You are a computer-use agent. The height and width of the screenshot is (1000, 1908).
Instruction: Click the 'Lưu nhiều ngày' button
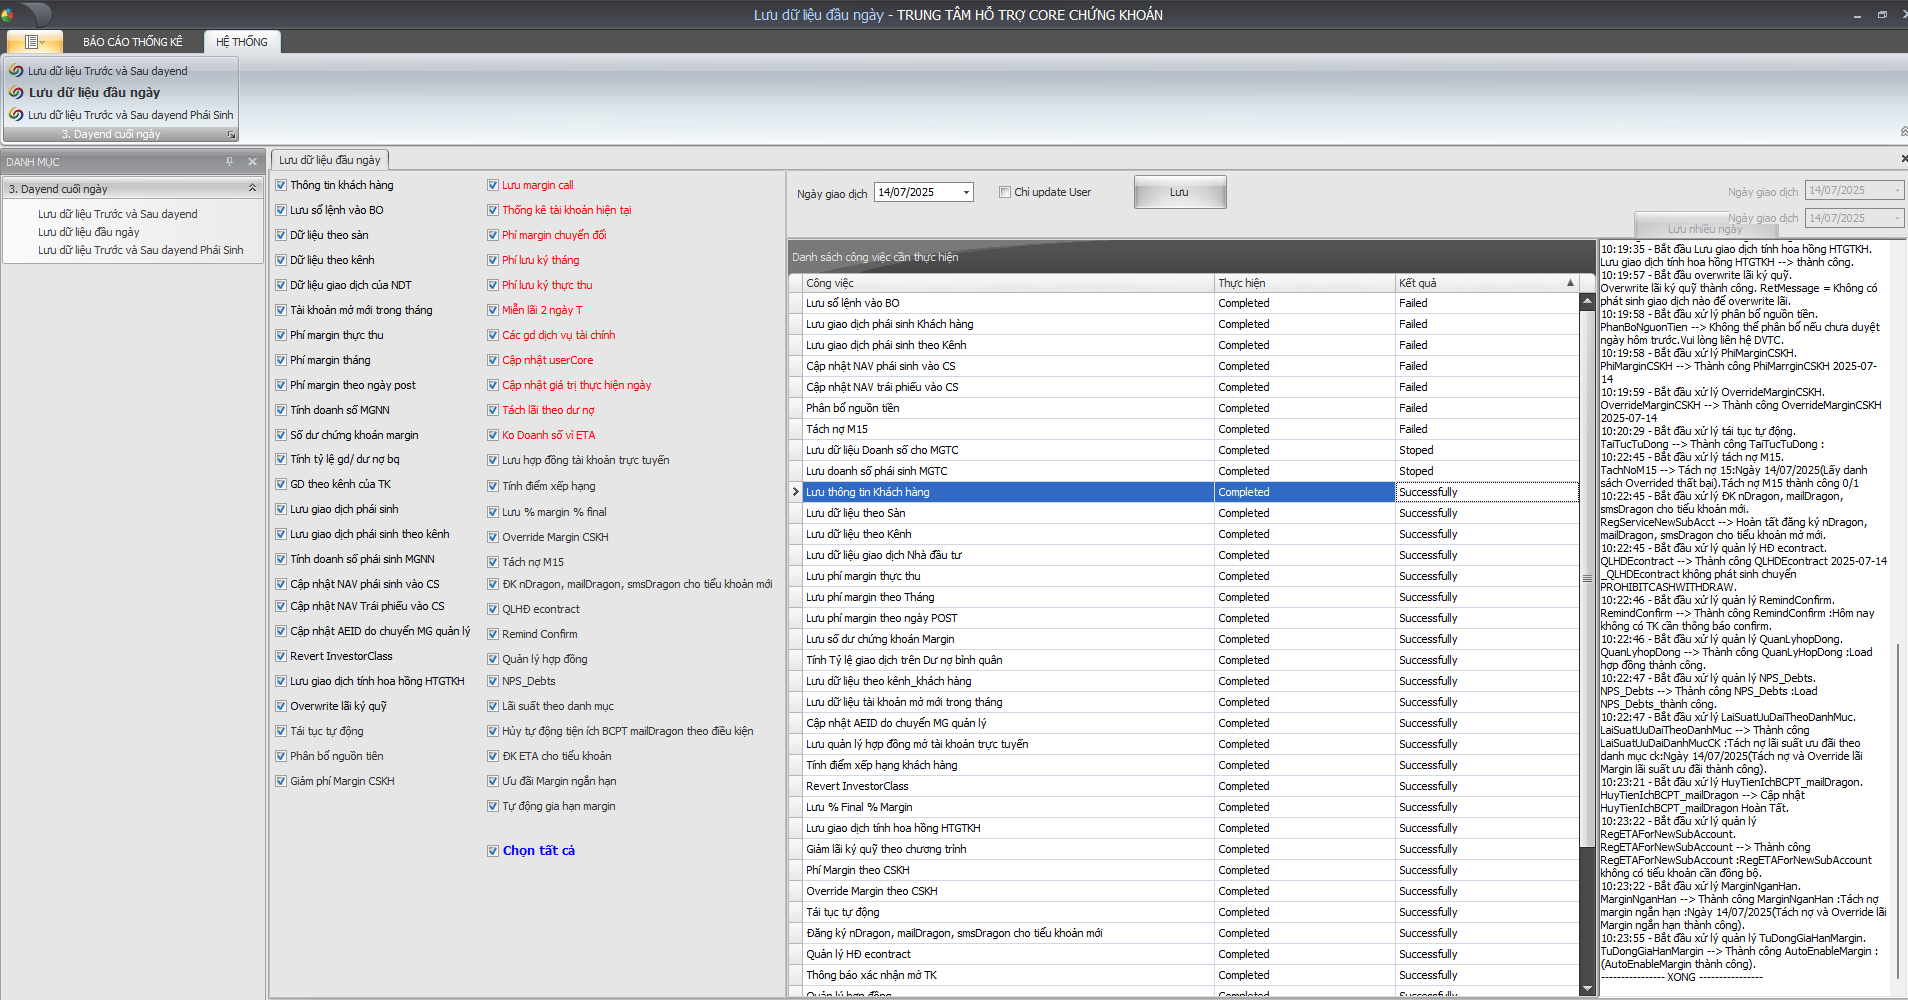(x=1705, y=229)
